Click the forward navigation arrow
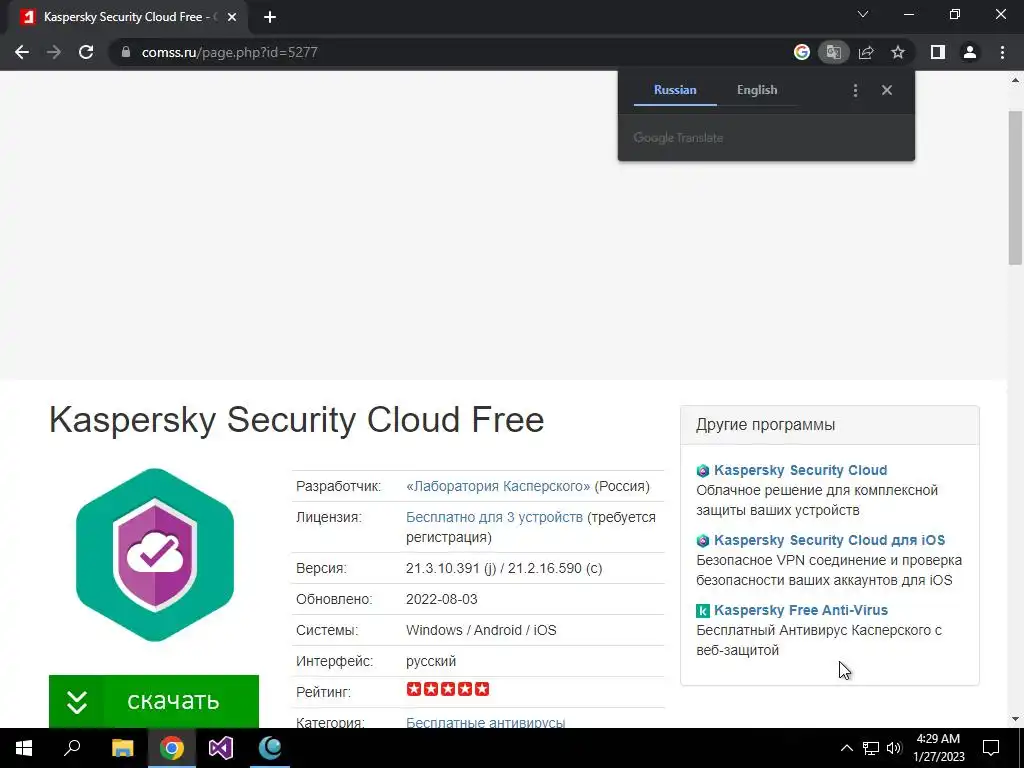The image size is (1024, 768). (x=54, y=52)
